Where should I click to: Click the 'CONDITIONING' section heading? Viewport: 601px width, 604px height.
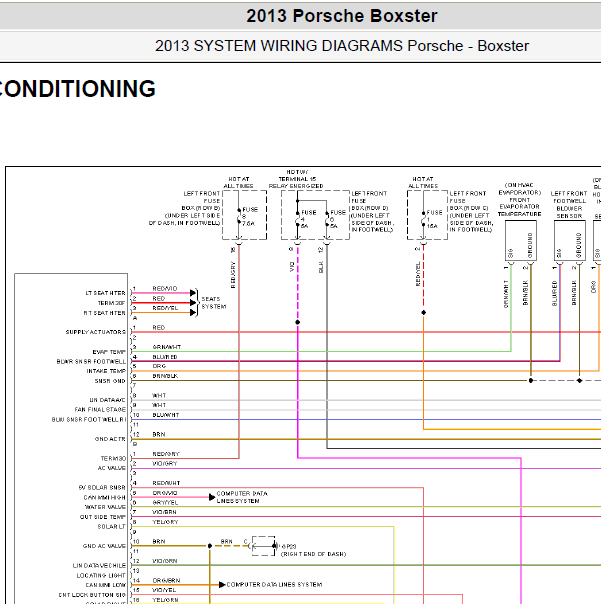(x=77, y=89)
